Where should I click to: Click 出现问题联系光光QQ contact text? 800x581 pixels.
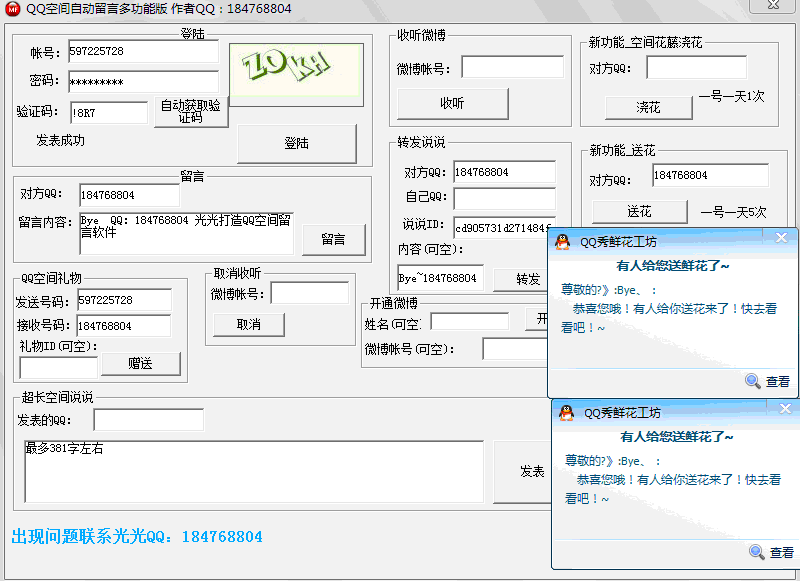(137, 537)
